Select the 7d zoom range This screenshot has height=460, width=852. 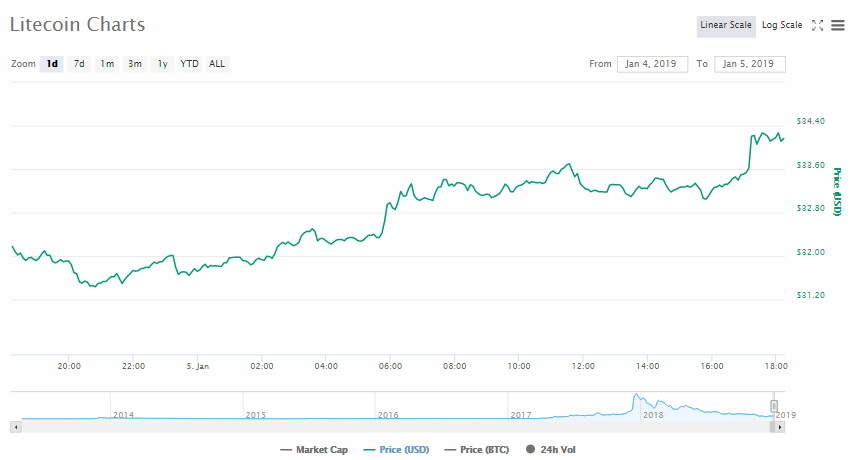click(79, 64)
